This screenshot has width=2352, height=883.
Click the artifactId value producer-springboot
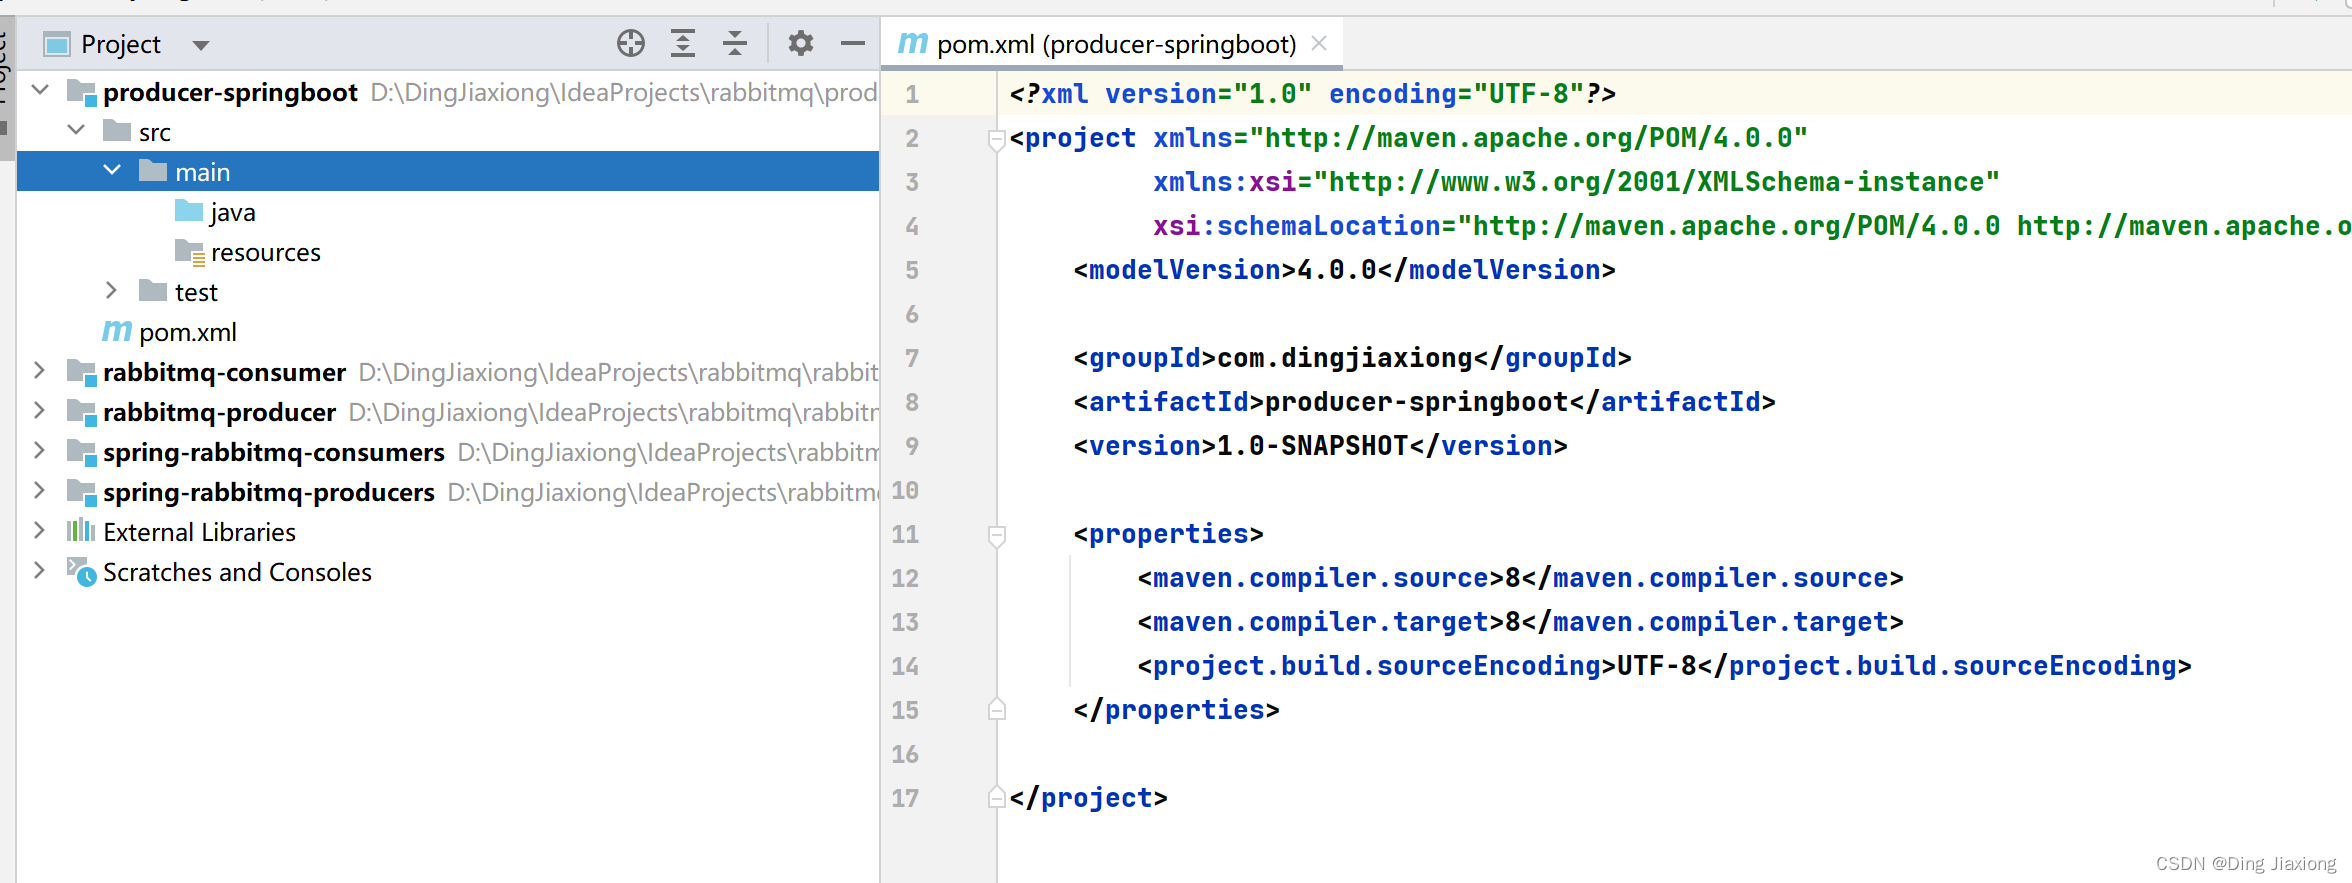pos(1417,402)
